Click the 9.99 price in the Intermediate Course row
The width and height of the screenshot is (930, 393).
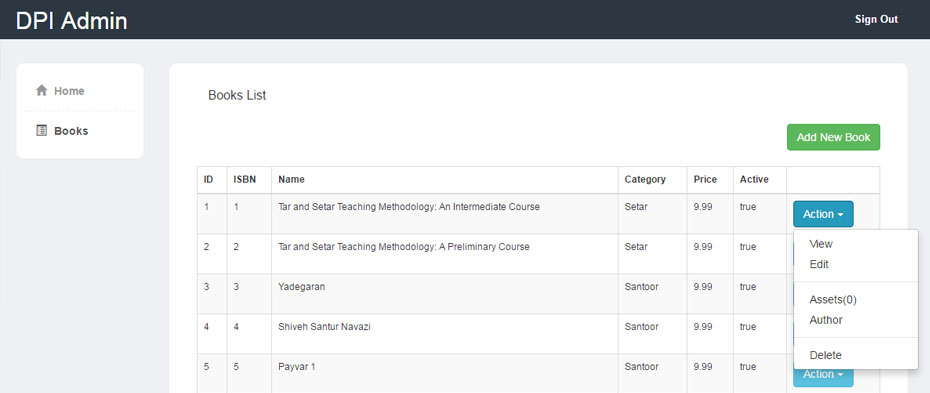click(x=703, y=207)
